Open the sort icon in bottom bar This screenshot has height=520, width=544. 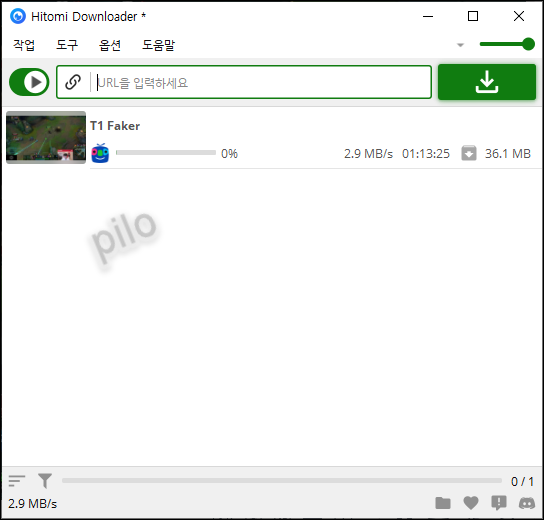point(17,481)
